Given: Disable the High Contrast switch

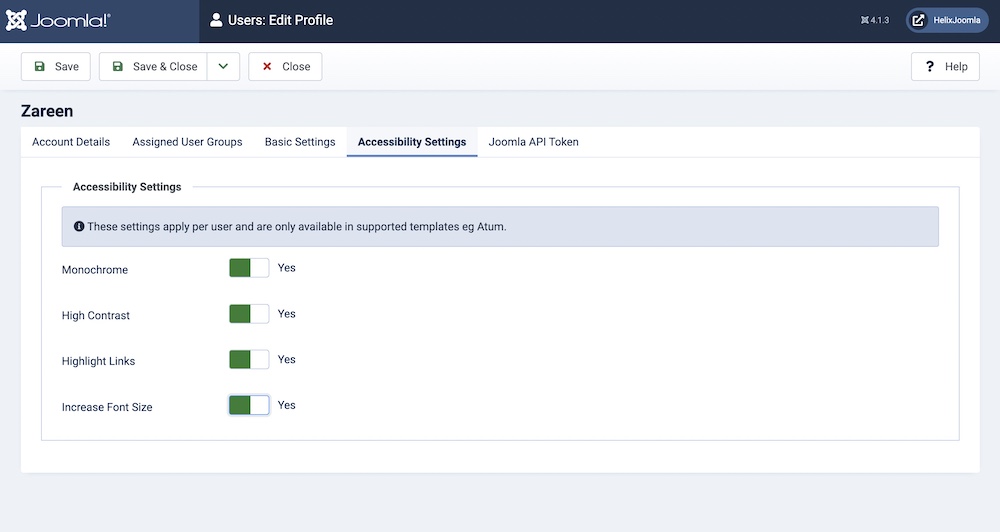Looking at the screenshot, I should (249, 314).
